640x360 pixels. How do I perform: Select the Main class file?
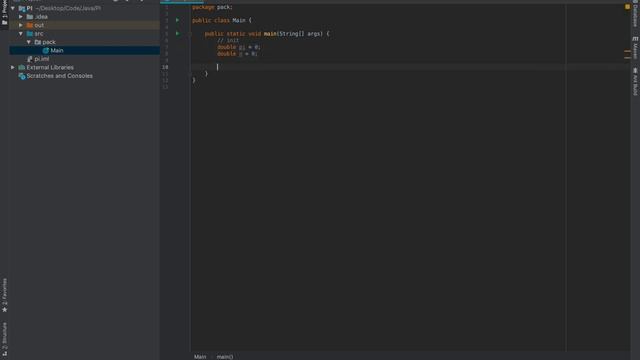click(x=84, y=51)
